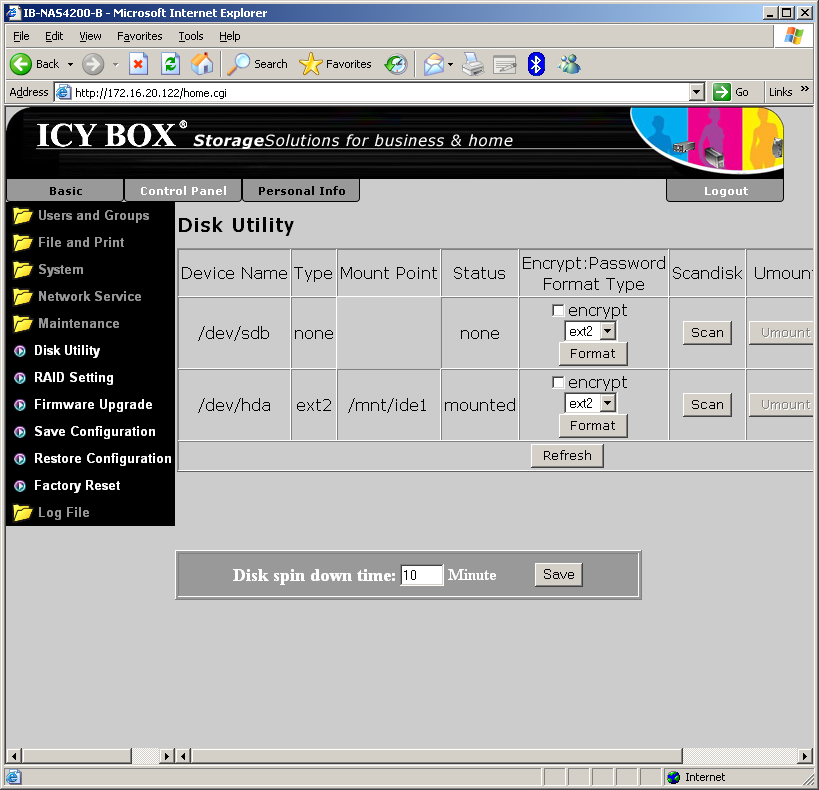Switch to the Control Panel tab

point(183,191)
